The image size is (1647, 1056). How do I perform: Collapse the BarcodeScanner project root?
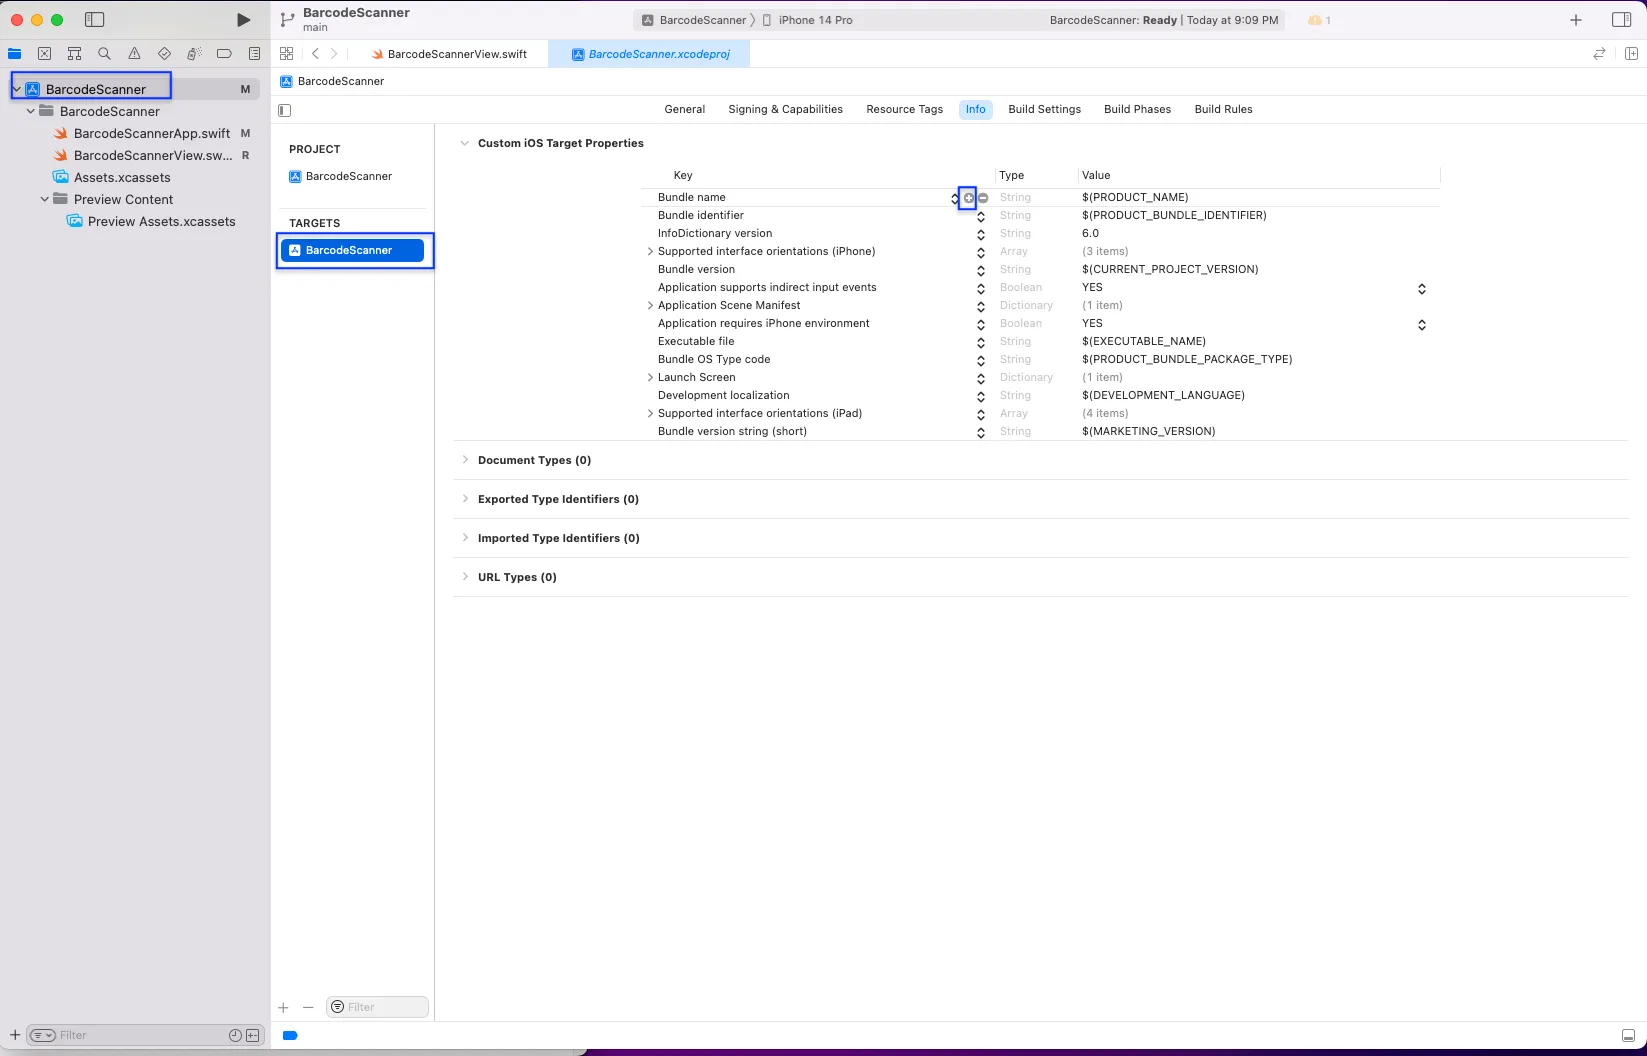pyautogui.click(x=17, y=89)
